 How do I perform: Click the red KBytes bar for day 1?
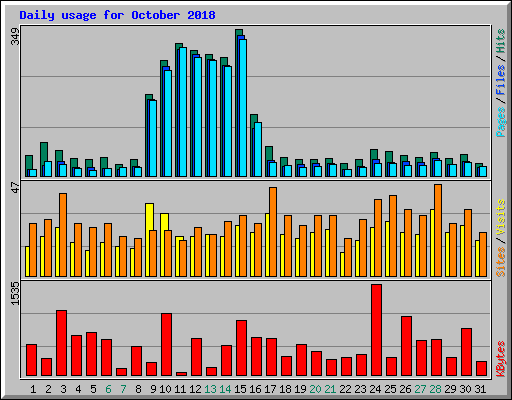point(31,360)
